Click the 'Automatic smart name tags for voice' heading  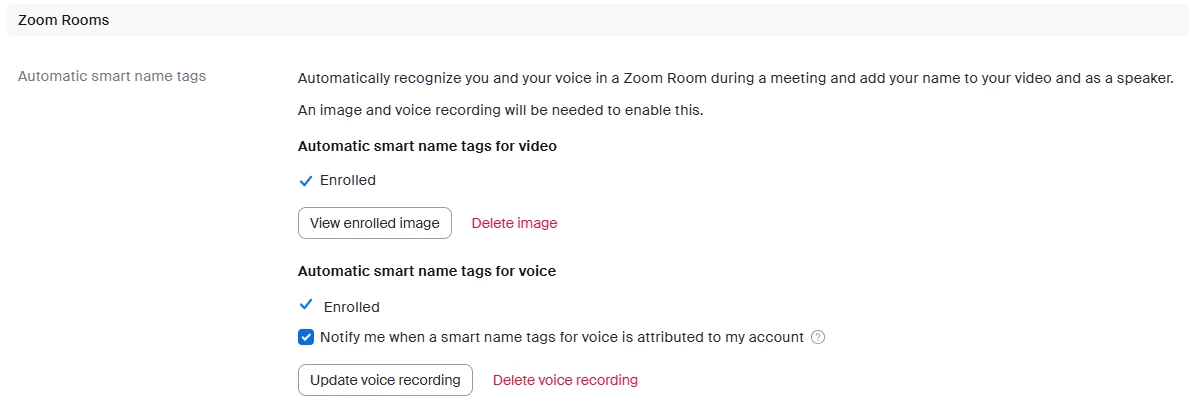[x=427, y=271]
